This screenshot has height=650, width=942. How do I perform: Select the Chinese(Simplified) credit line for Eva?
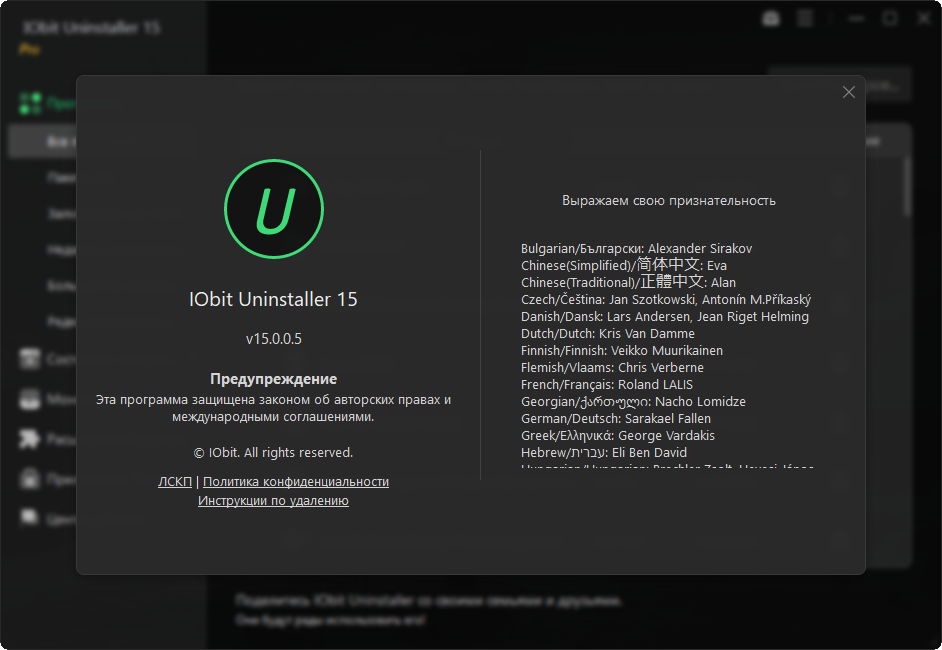tap(624, 265)
